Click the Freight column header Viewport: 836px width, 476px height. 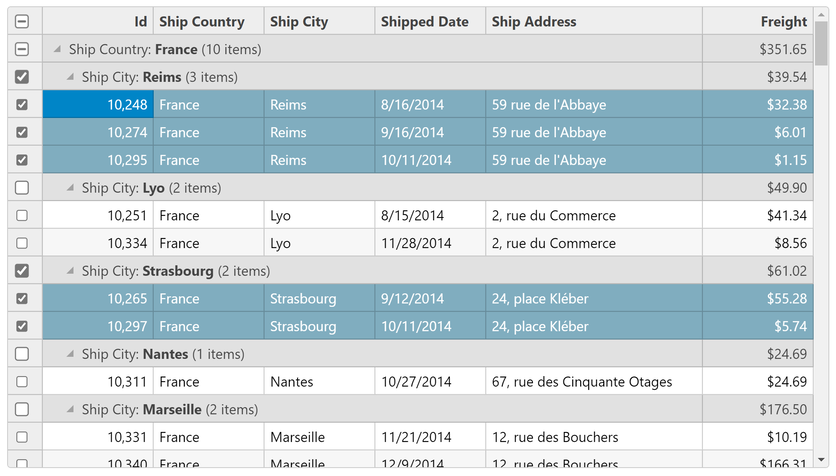pos(783,21)
